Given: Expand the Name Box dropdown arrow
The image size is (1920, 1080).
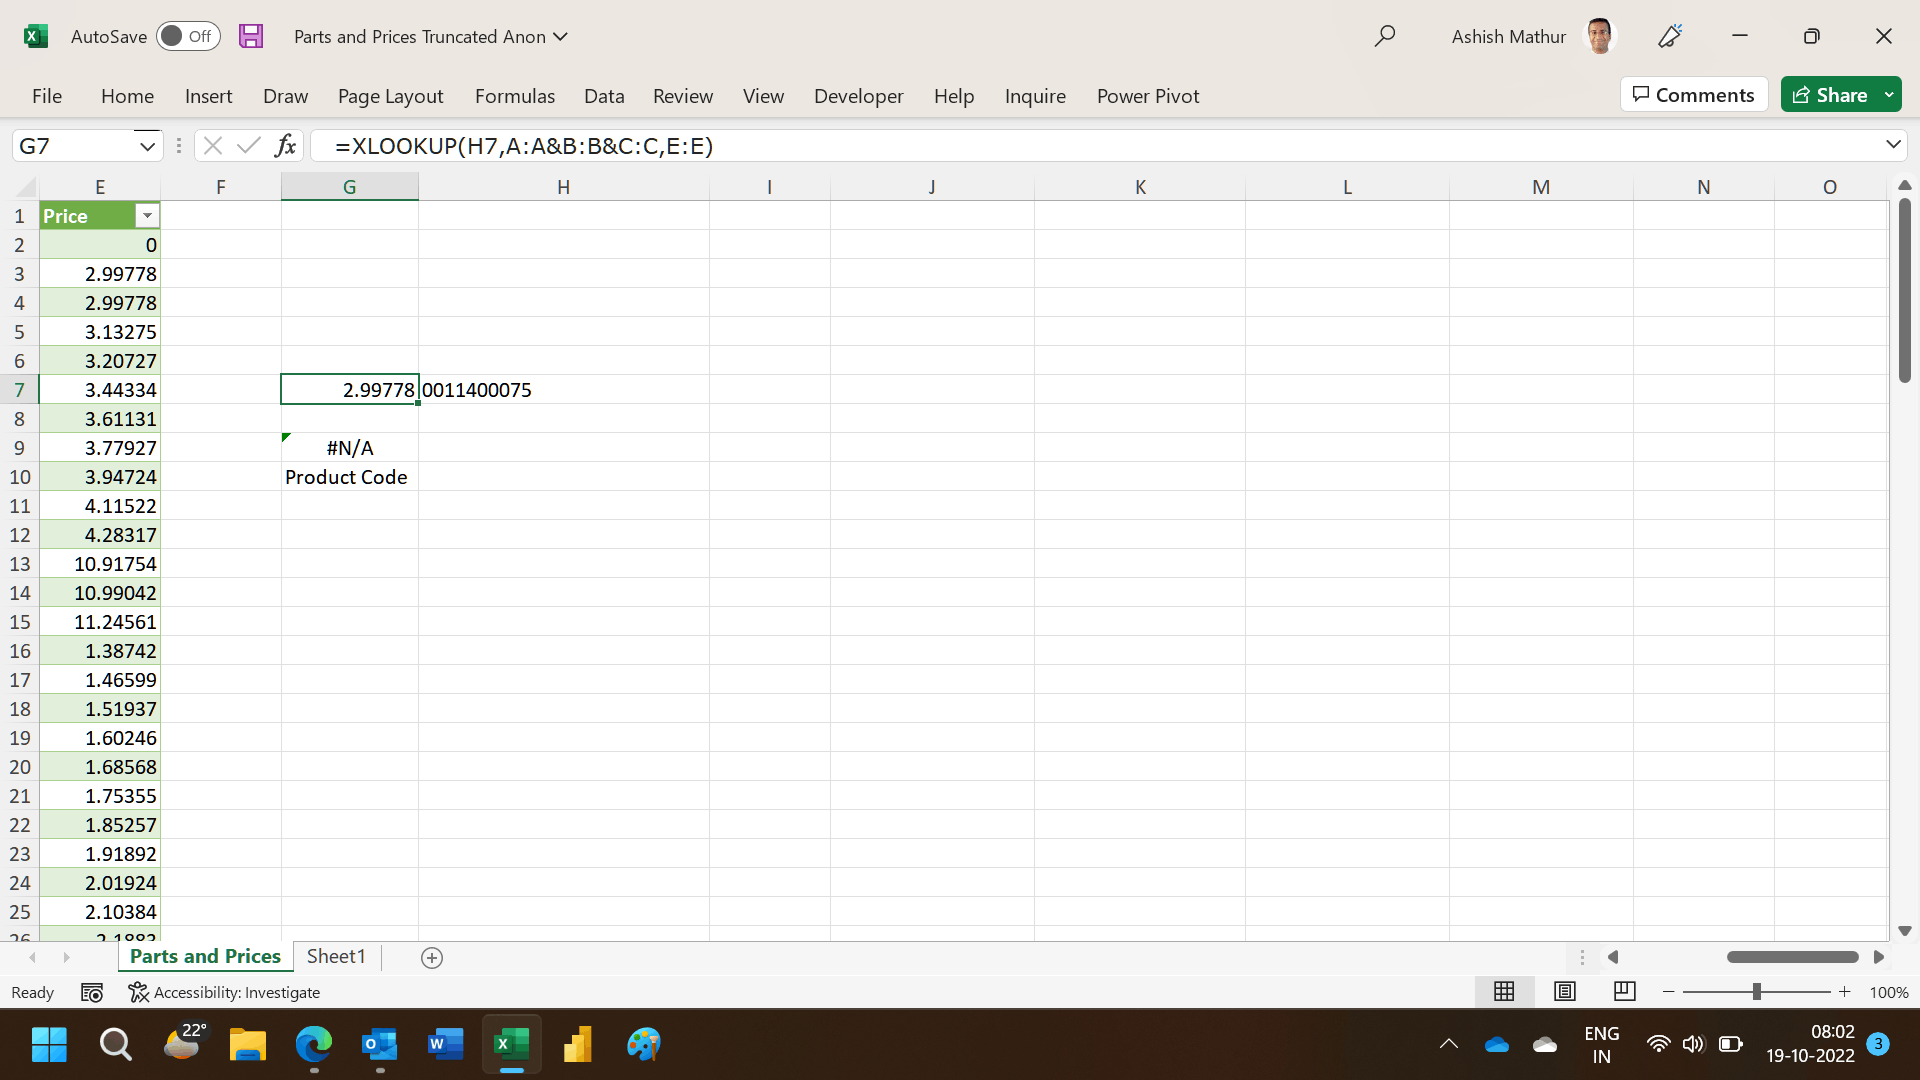Looking at the screenshot, I should click(147, 146).
